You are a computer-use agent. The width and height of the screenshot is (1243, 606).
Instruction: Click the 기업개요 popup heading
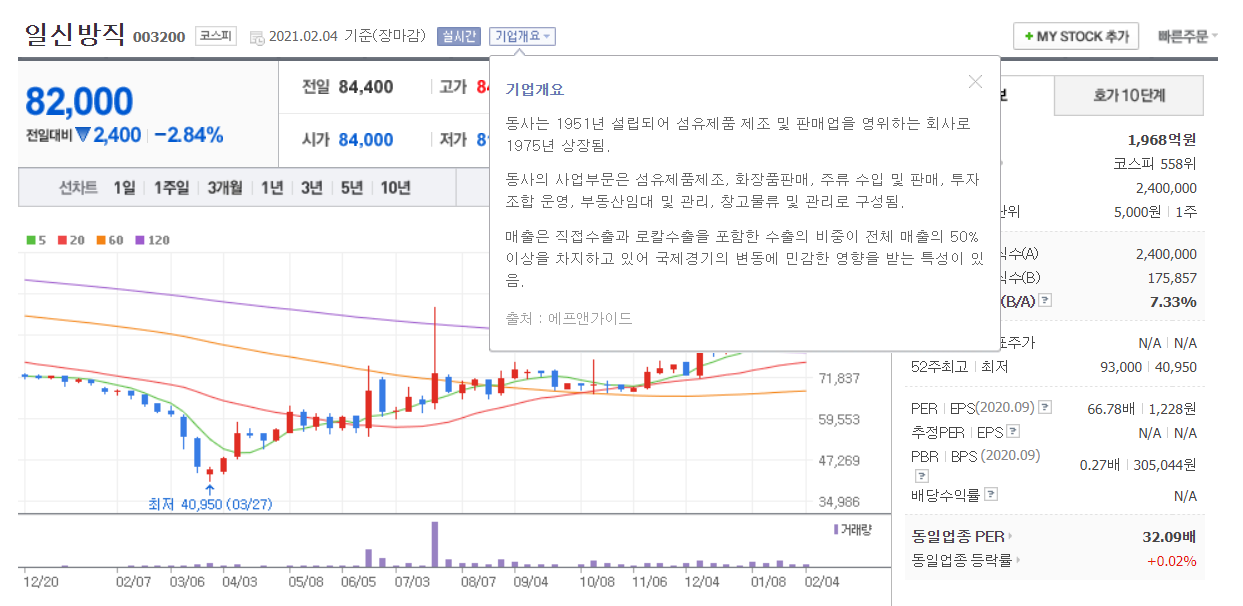pyautogui.click(x=535, y=89)
